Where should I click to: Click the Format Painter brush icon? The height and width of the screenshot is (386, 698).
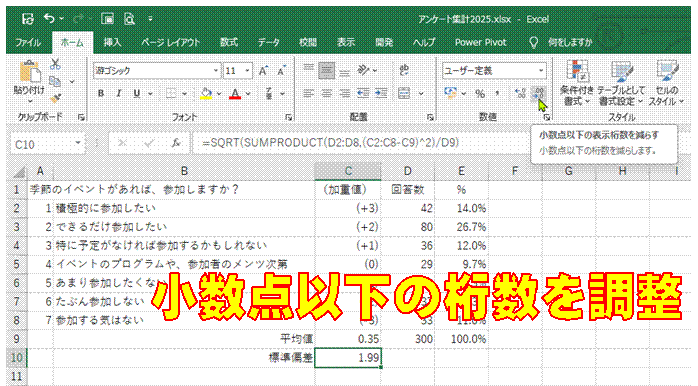pos(55,98)
